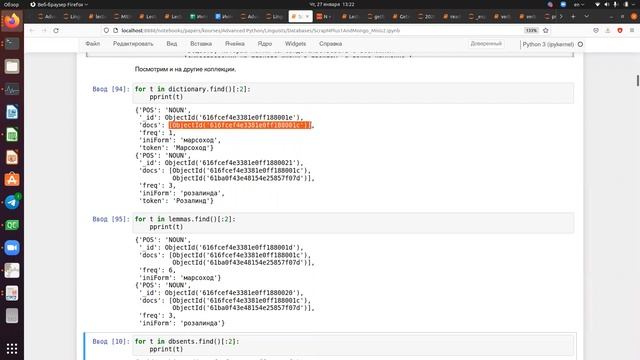The image size is (640, 360).
Task: Open the Обзор activities overview
Action: [11, 4]
